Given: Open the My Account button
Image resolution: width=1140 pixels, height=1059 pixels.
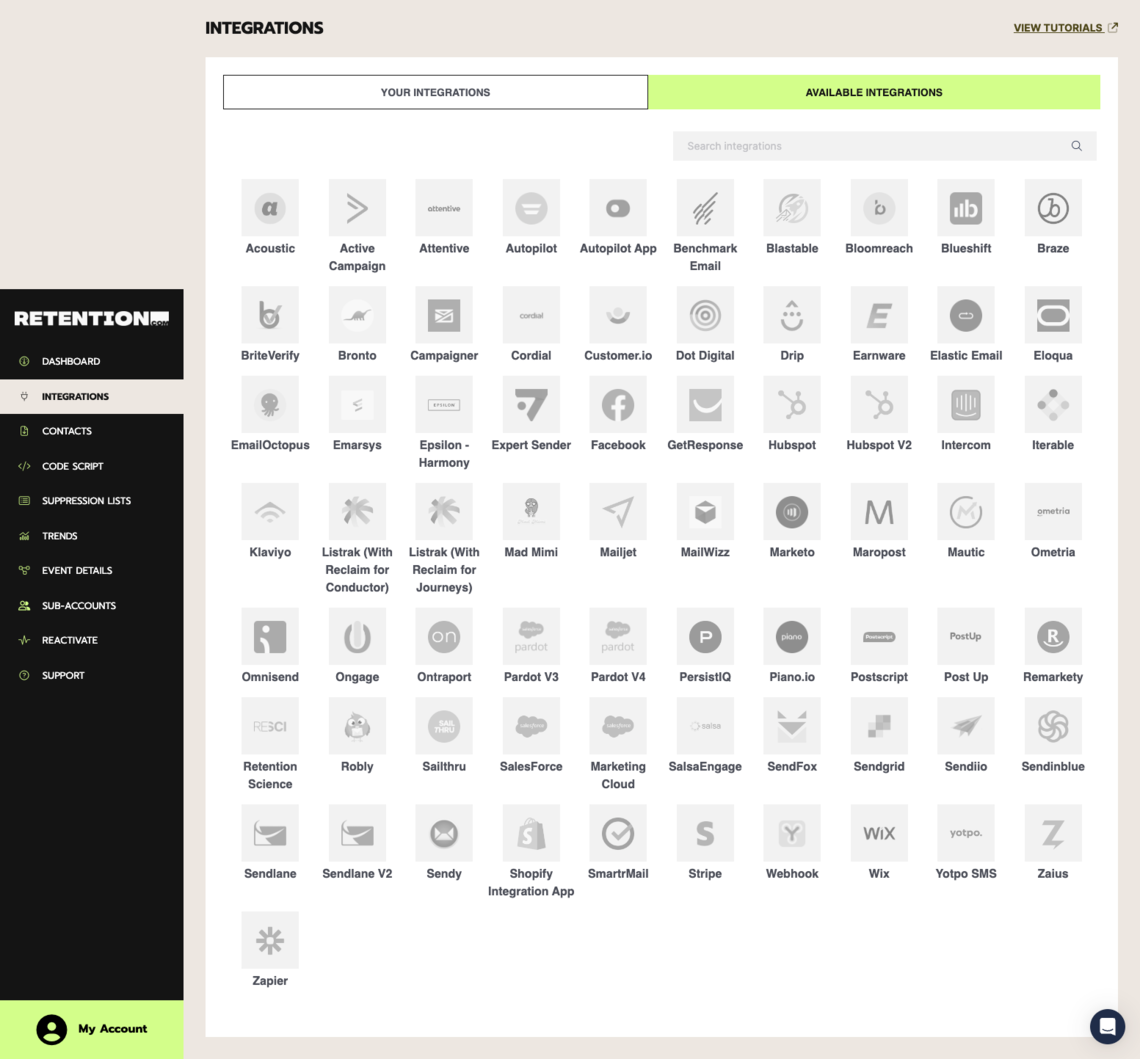Looking at the screenshot, I should point(92,1029).
